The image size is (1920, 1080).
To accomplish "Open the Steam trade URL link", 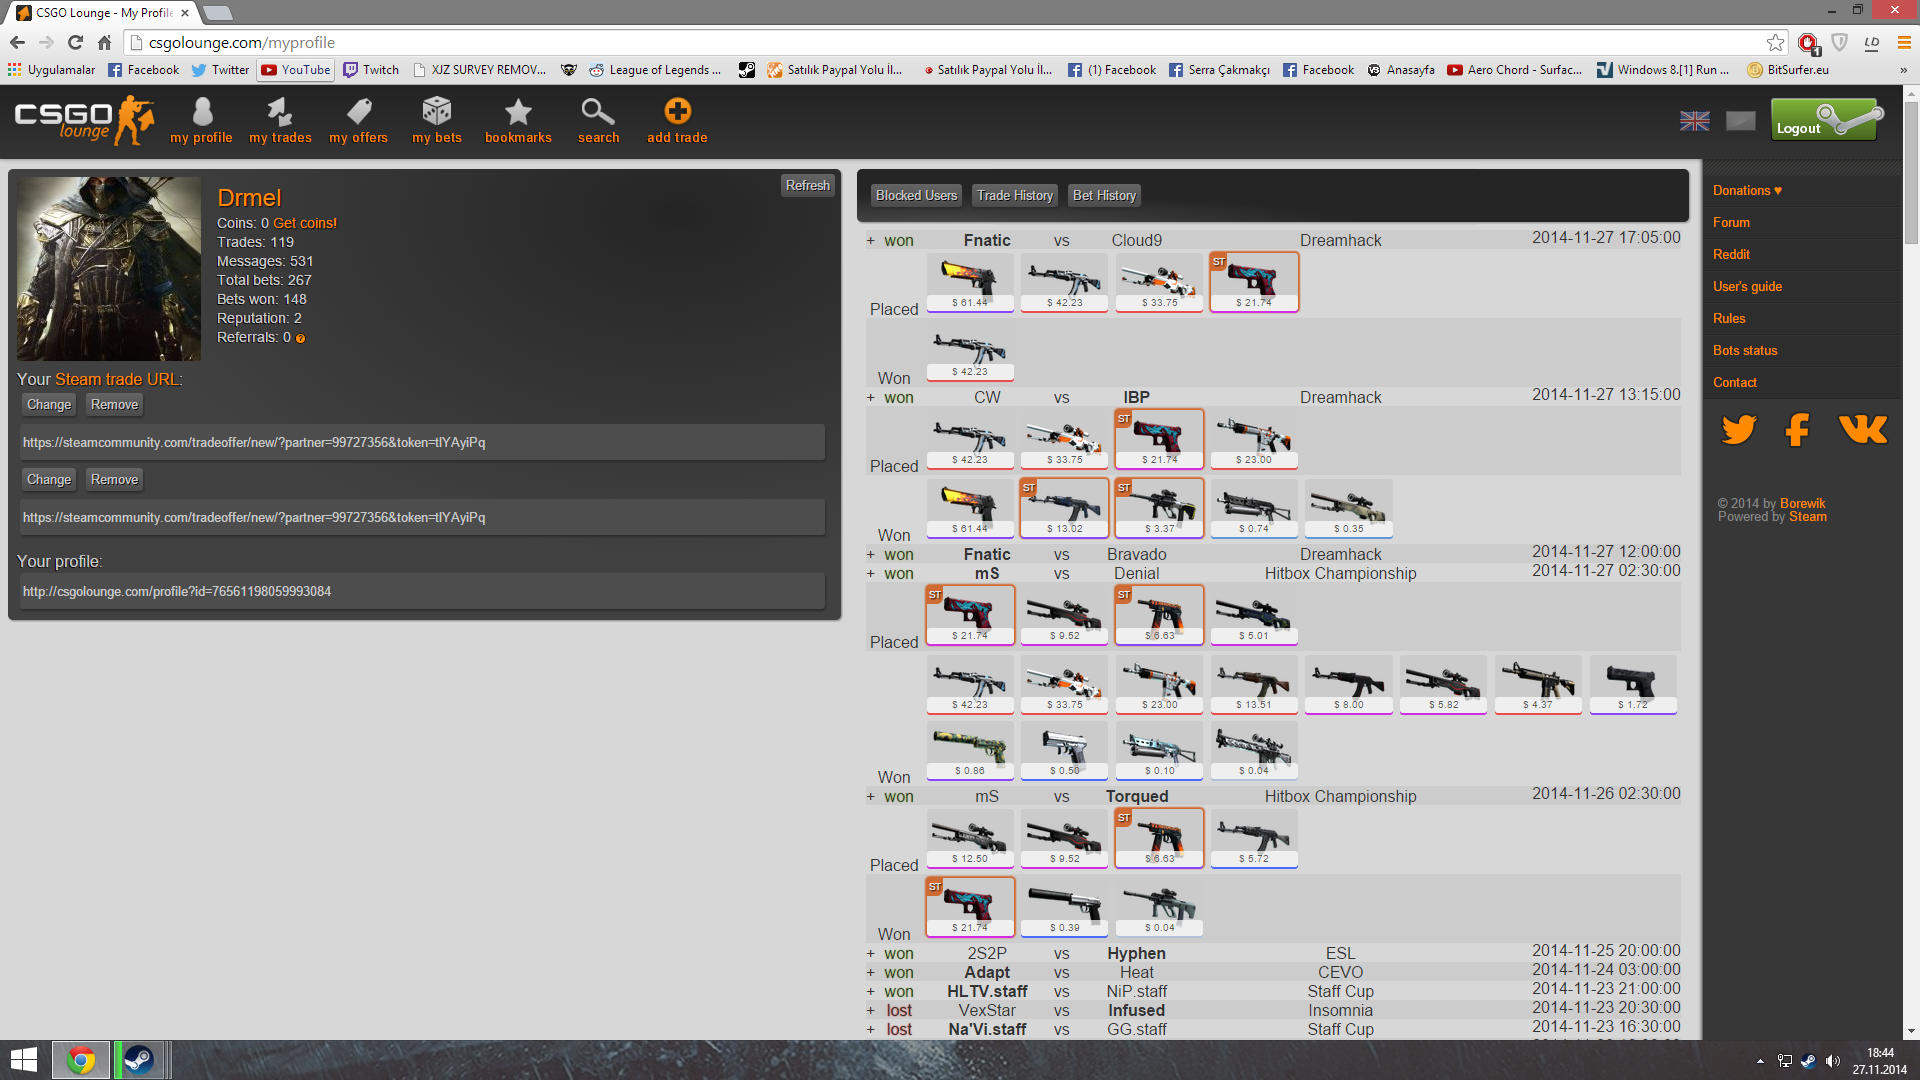I will pyautogui.click(x=117, y=380).
